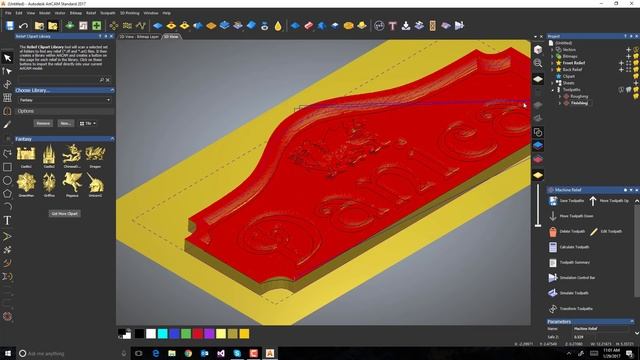Collapse the Choose Library section
The height and width of the screenshot is (360, 640).
point(112,90)
